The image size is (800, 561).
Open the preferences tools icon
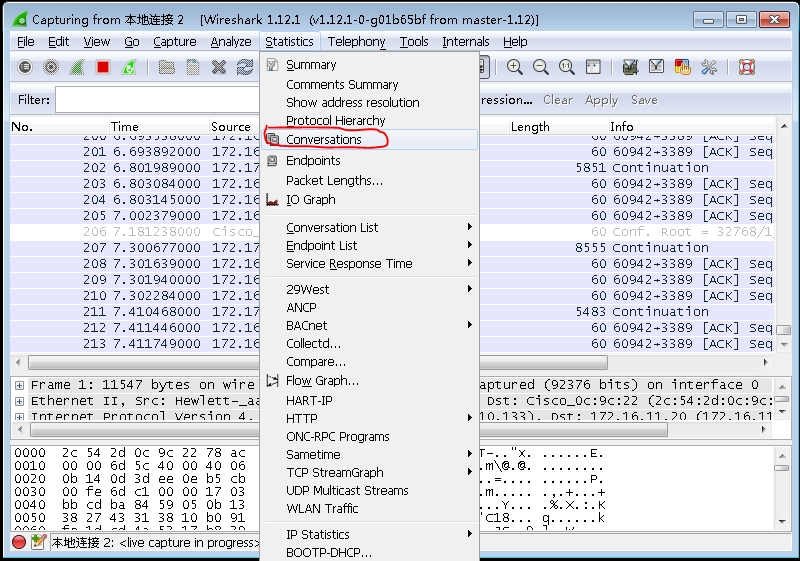pyautogui.click(x=709, y=67)
